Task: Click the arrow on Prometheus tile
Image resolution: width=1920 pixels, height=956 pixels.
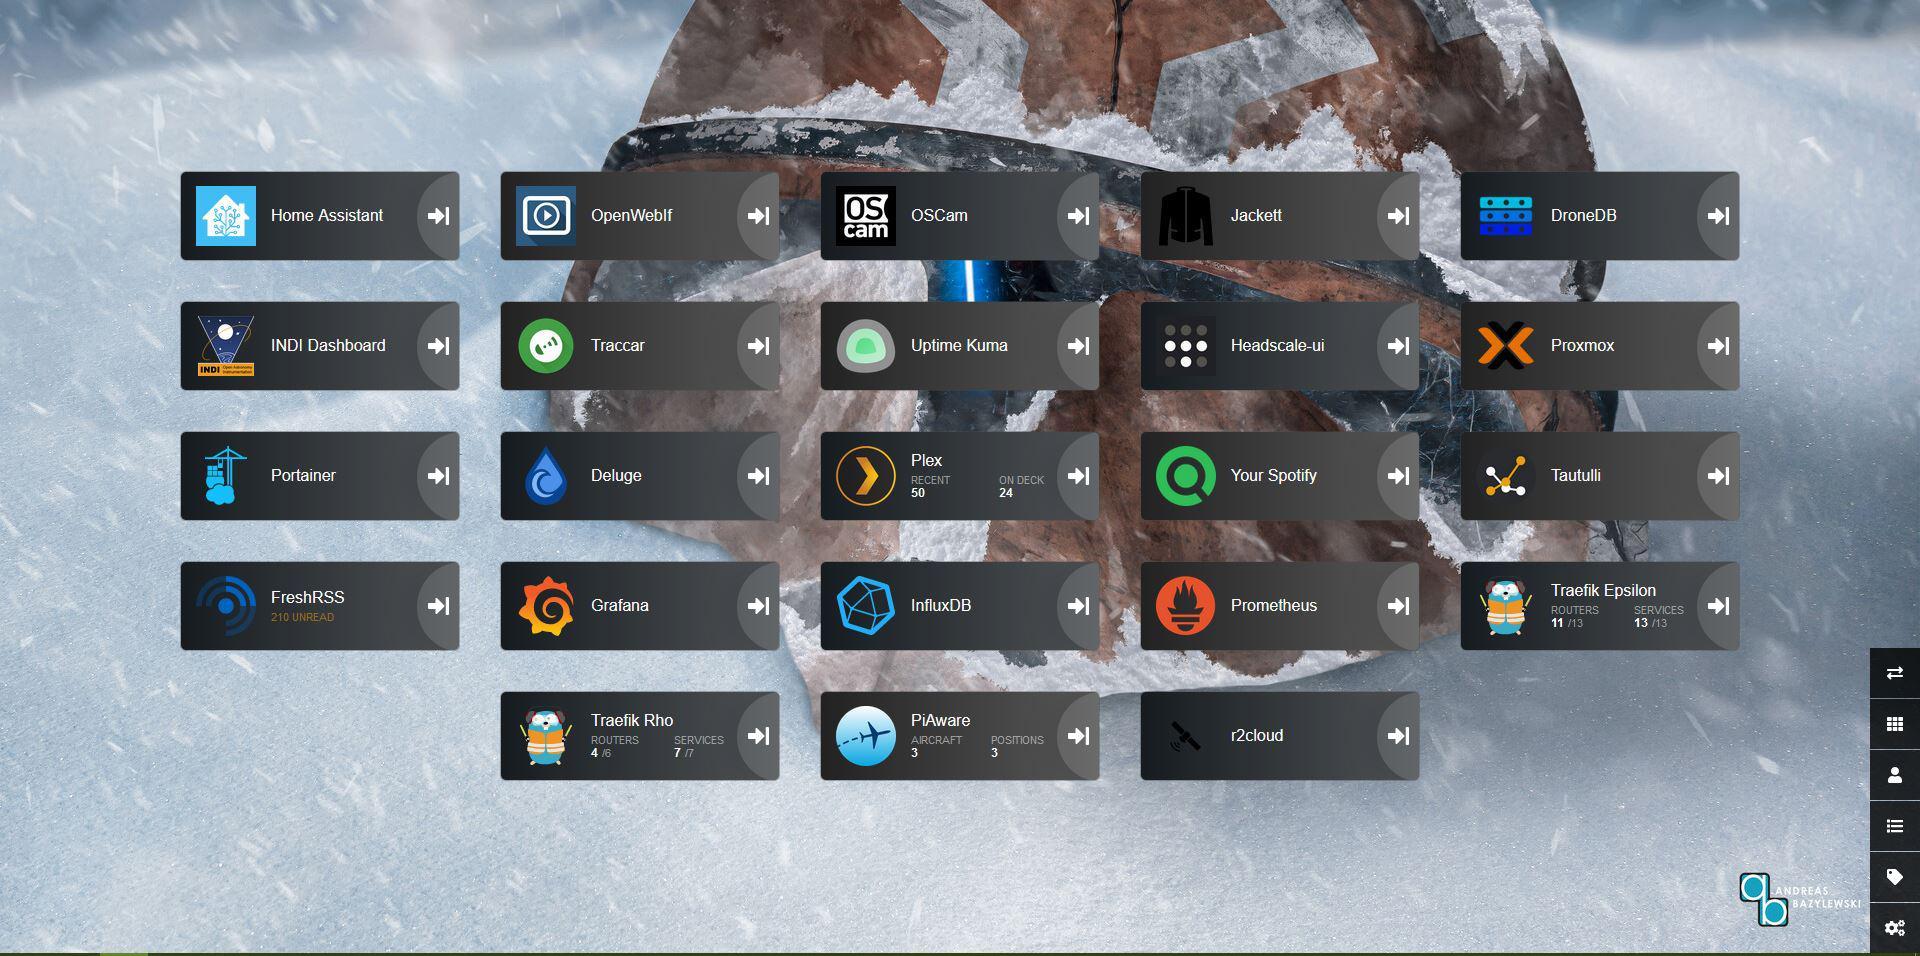Action: (x=1399, y=606)
